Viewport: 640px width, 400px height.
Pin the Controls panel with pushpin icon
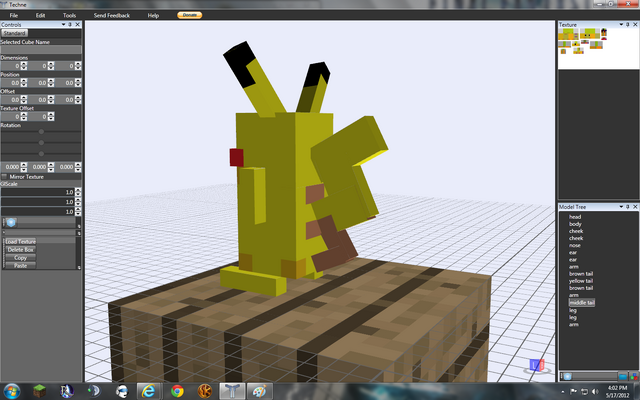pos(70,24)
